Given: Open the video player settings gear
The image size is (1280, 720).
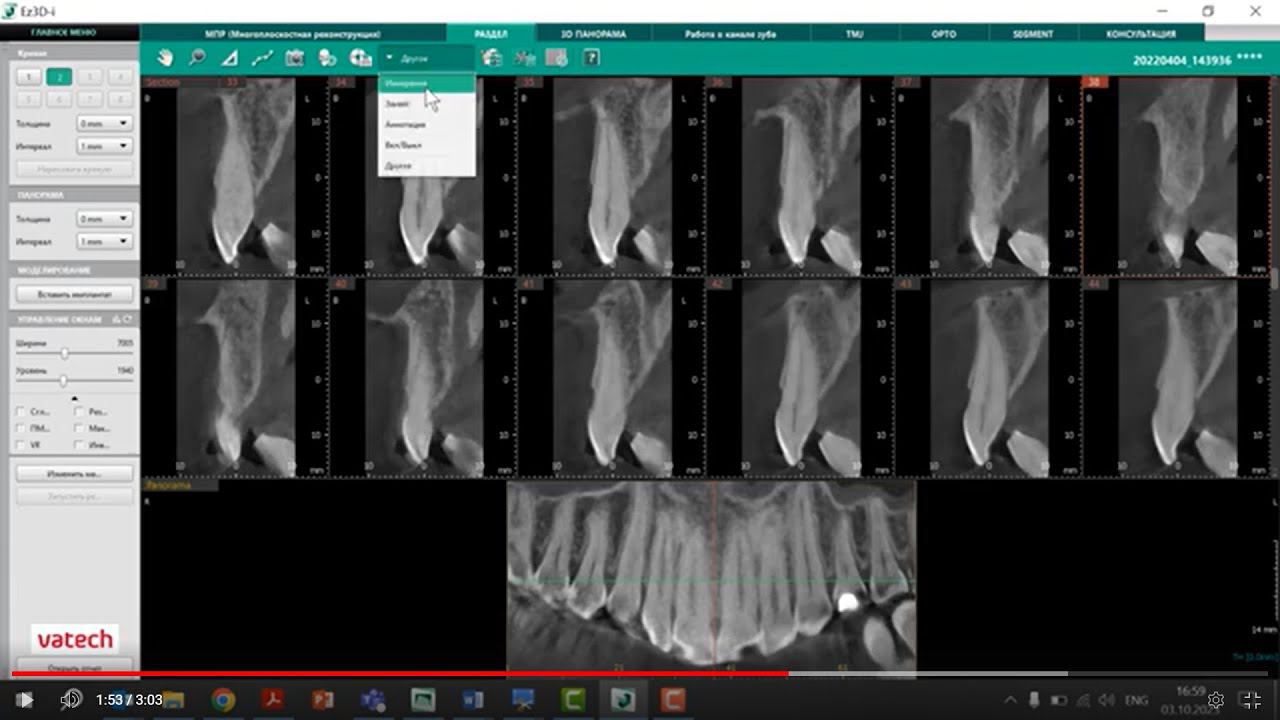Looking at the screenshot, I should [1216, 700].
